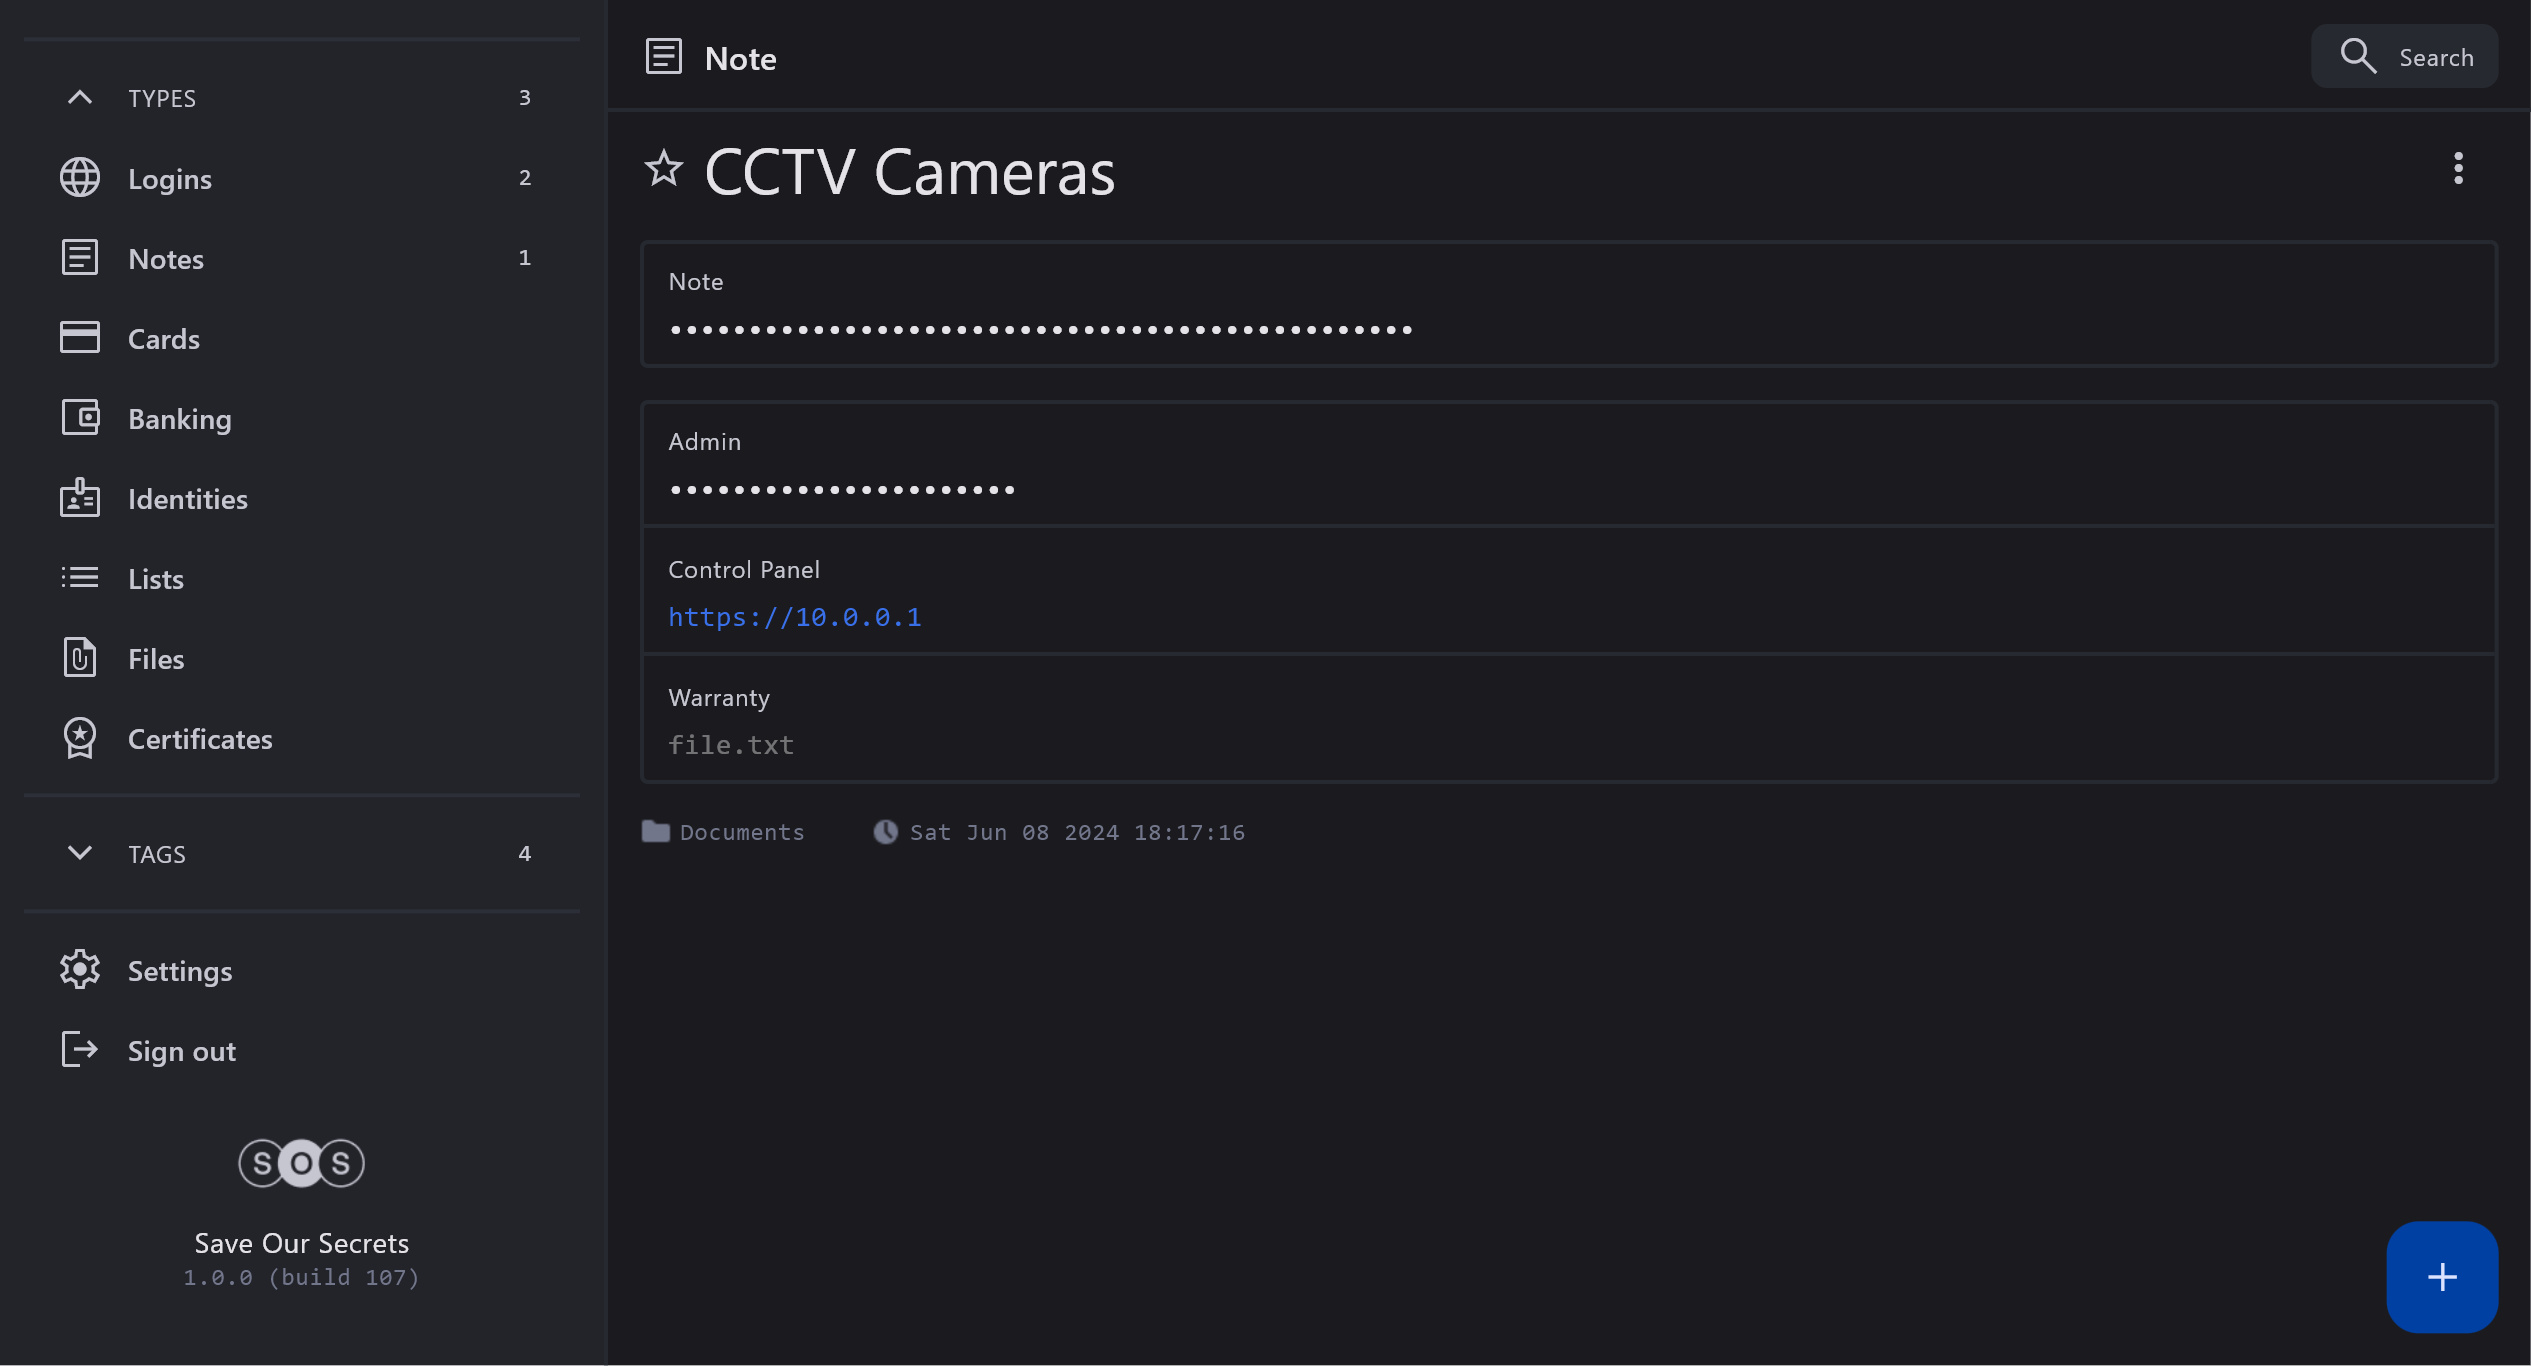Open the three-dot options menu
This screenshot has height=1366, width=2531.
click(2458, 168)
